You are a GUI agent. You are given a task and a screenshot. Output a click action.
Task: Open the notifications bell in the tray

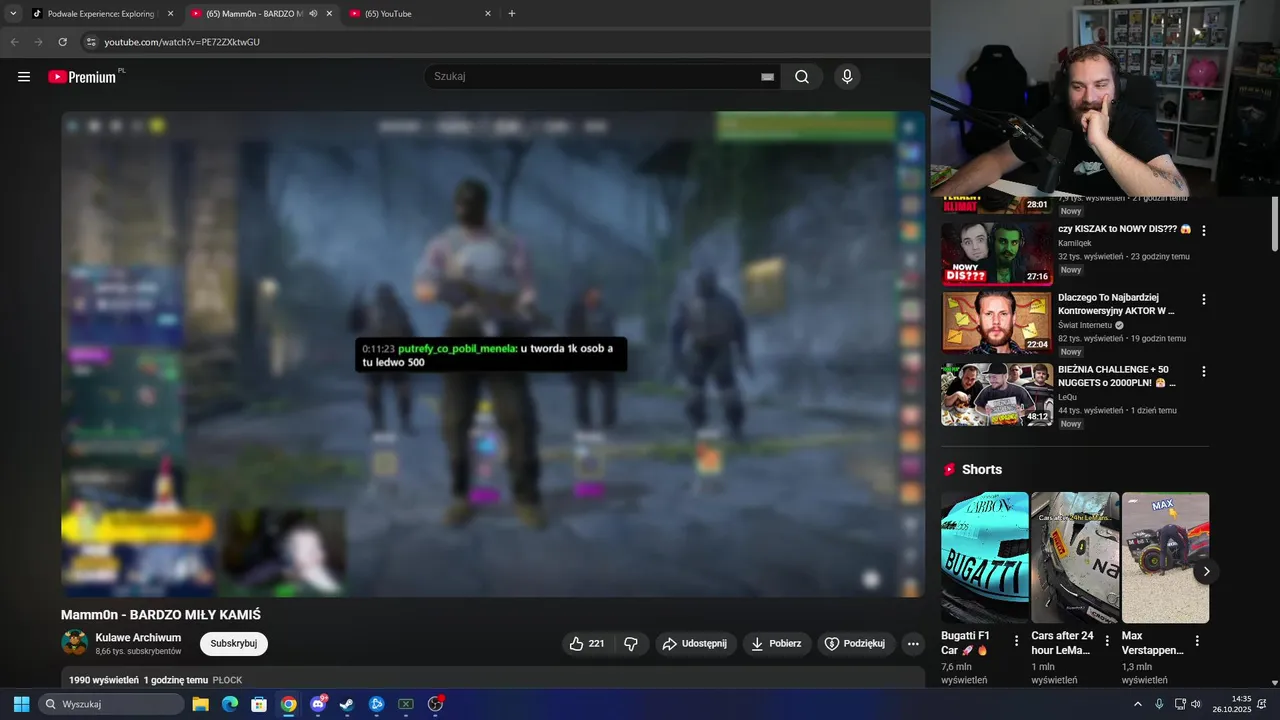1262,704
